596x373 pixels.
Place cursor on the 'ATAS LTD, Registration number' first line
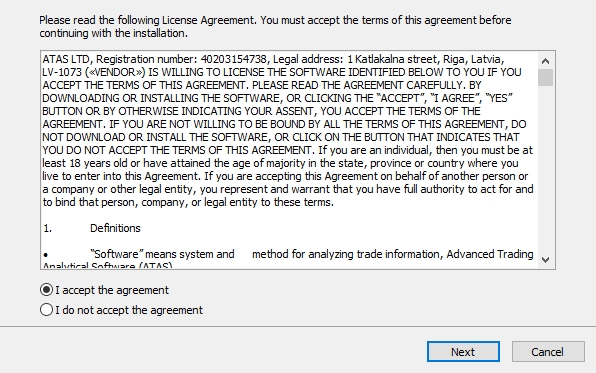point(273,59)
